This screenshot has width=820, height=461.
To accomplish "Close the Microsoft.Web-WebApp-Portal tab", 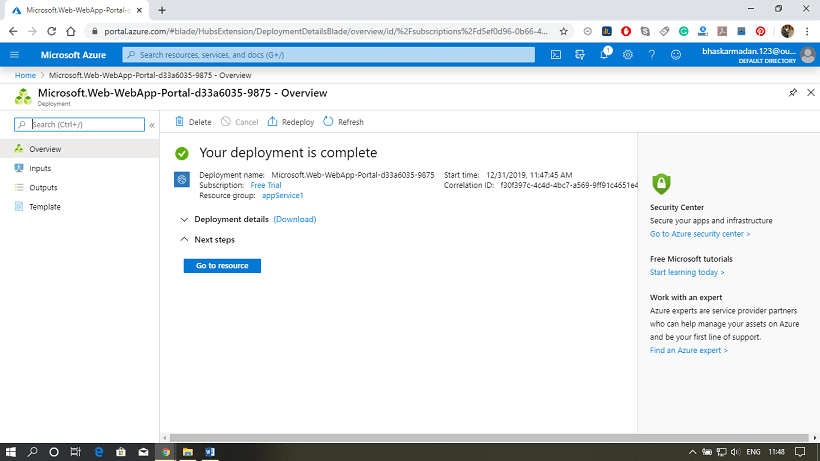I will tap(139, 10).
